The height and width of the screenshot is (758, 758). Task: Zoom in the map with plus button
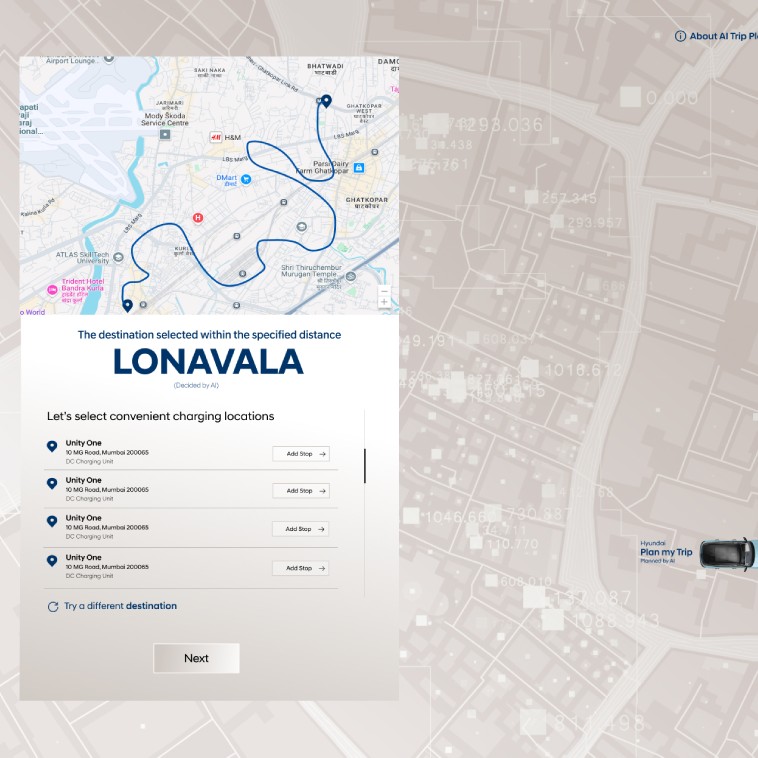(384, 302)
